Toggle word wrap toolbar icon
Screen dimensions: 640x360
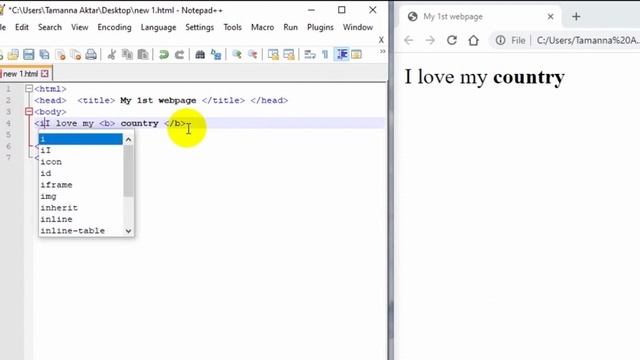(x=310, y=54)
